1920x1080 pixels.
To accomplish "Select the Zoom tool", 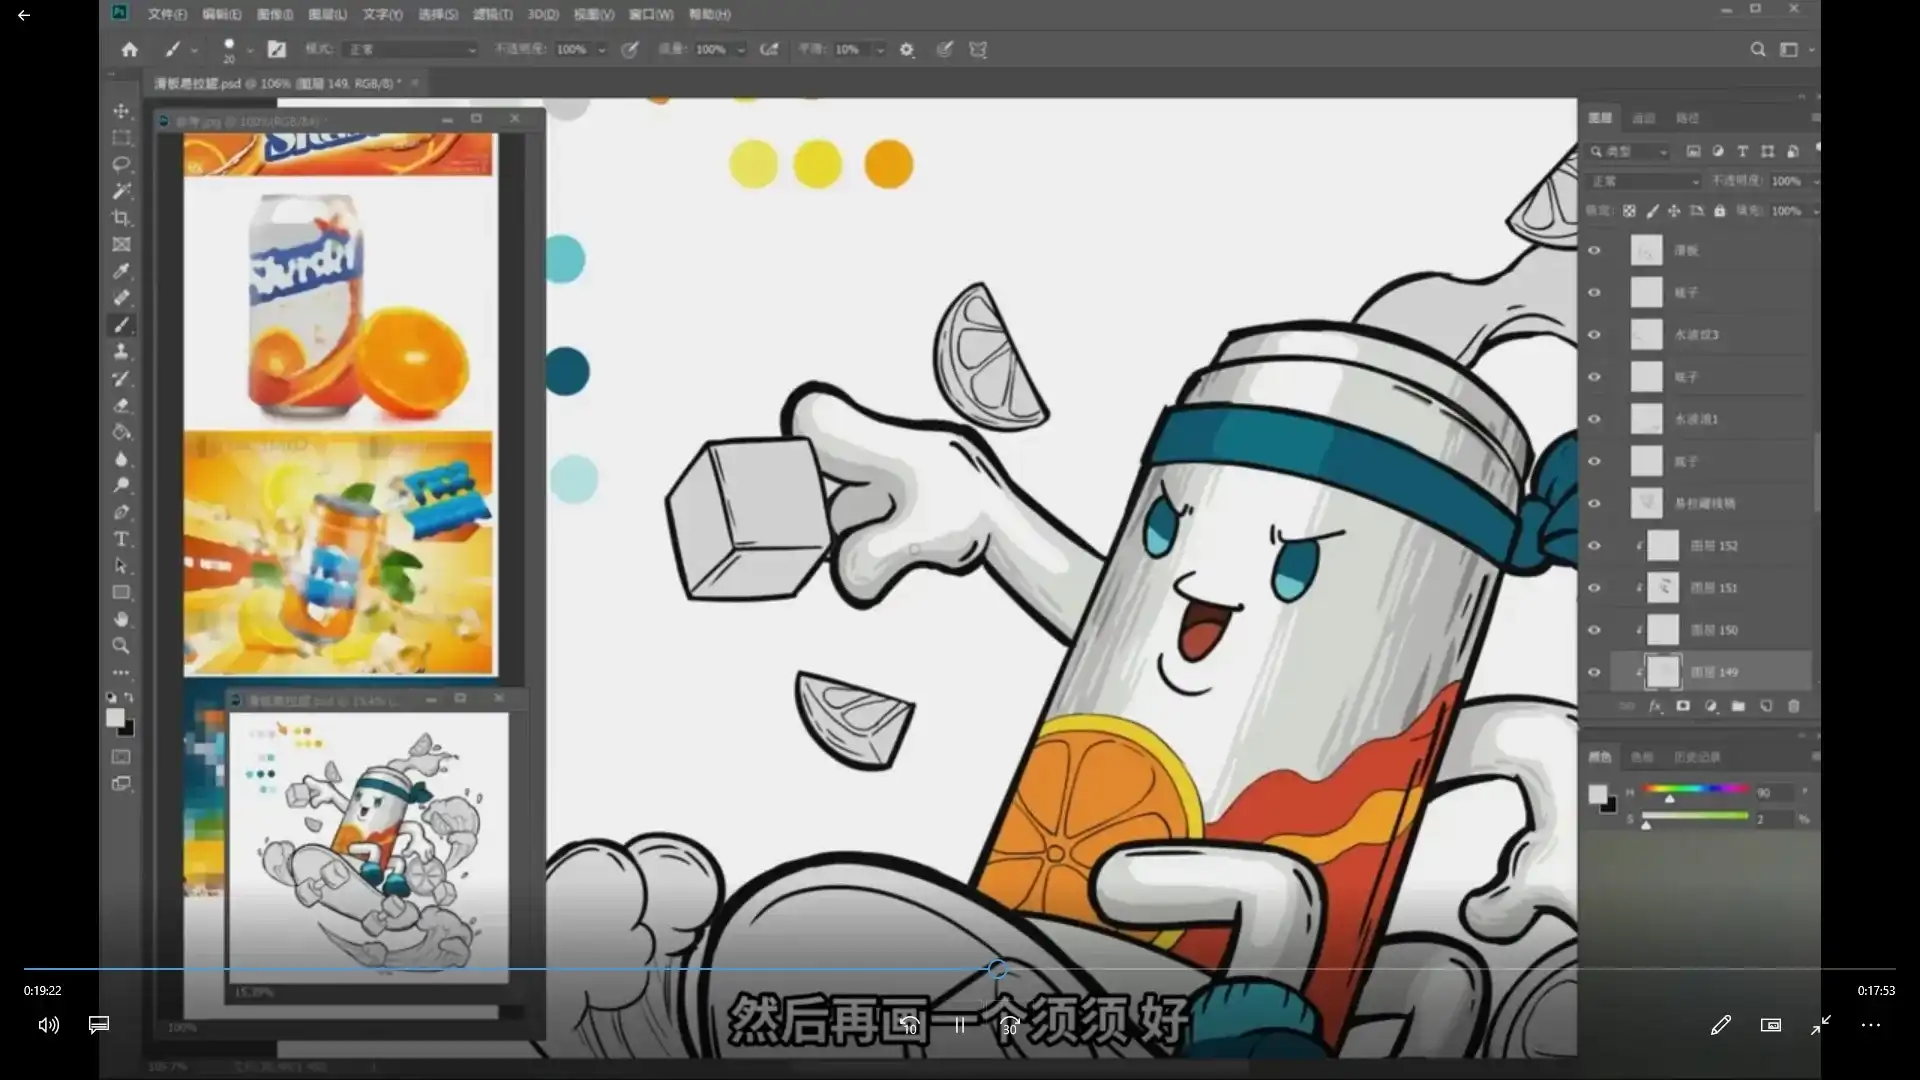I will [121, 646].
